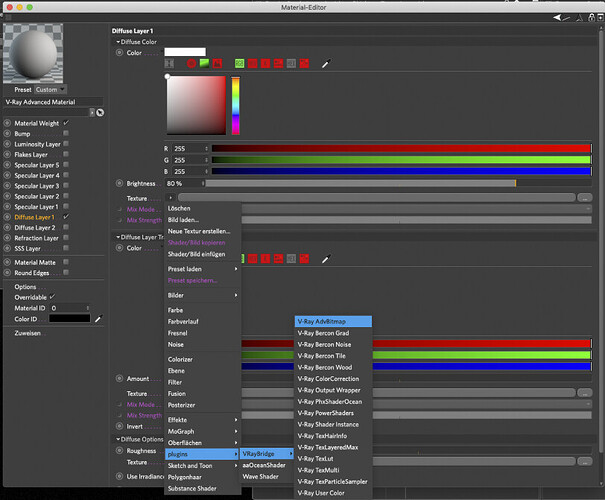
Task: Click the round icon beside material name arrow
Action: pyautogui.click(x=100, y=113)
